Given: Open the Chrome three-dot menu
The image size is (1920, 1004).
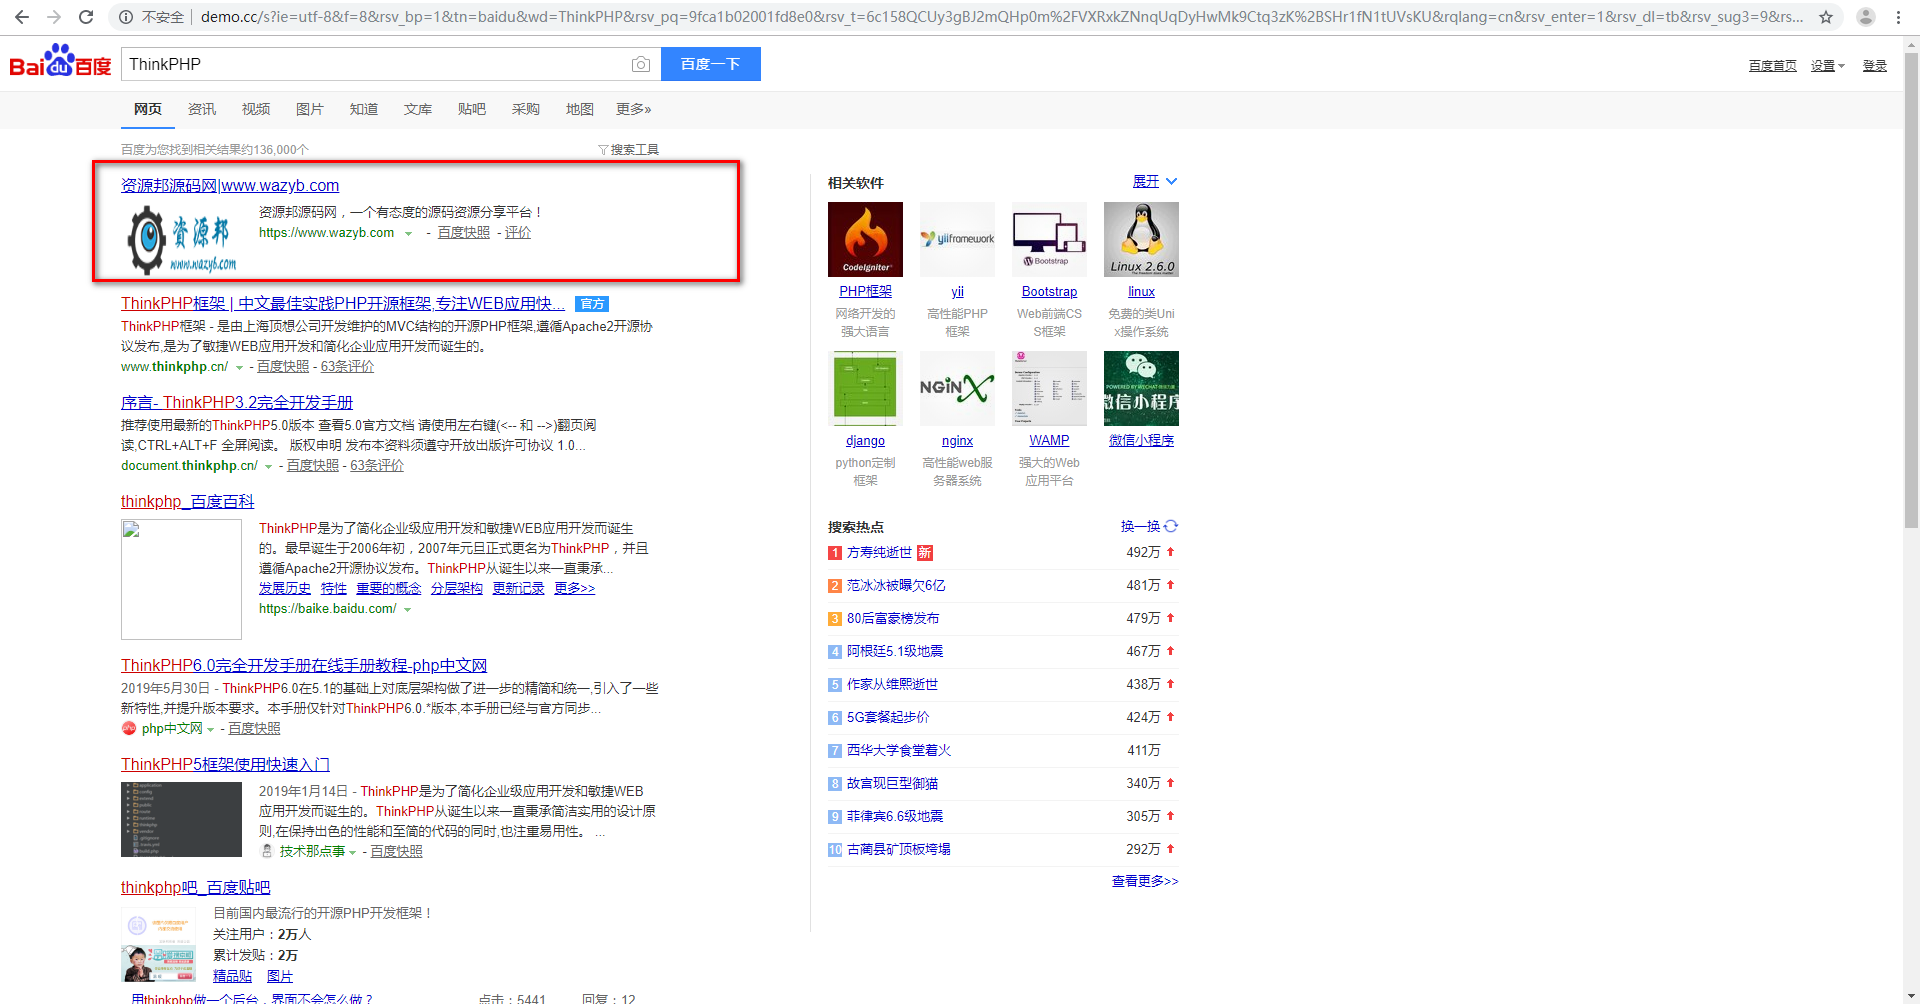Looking at the screenshot, I should (1898, 17).
